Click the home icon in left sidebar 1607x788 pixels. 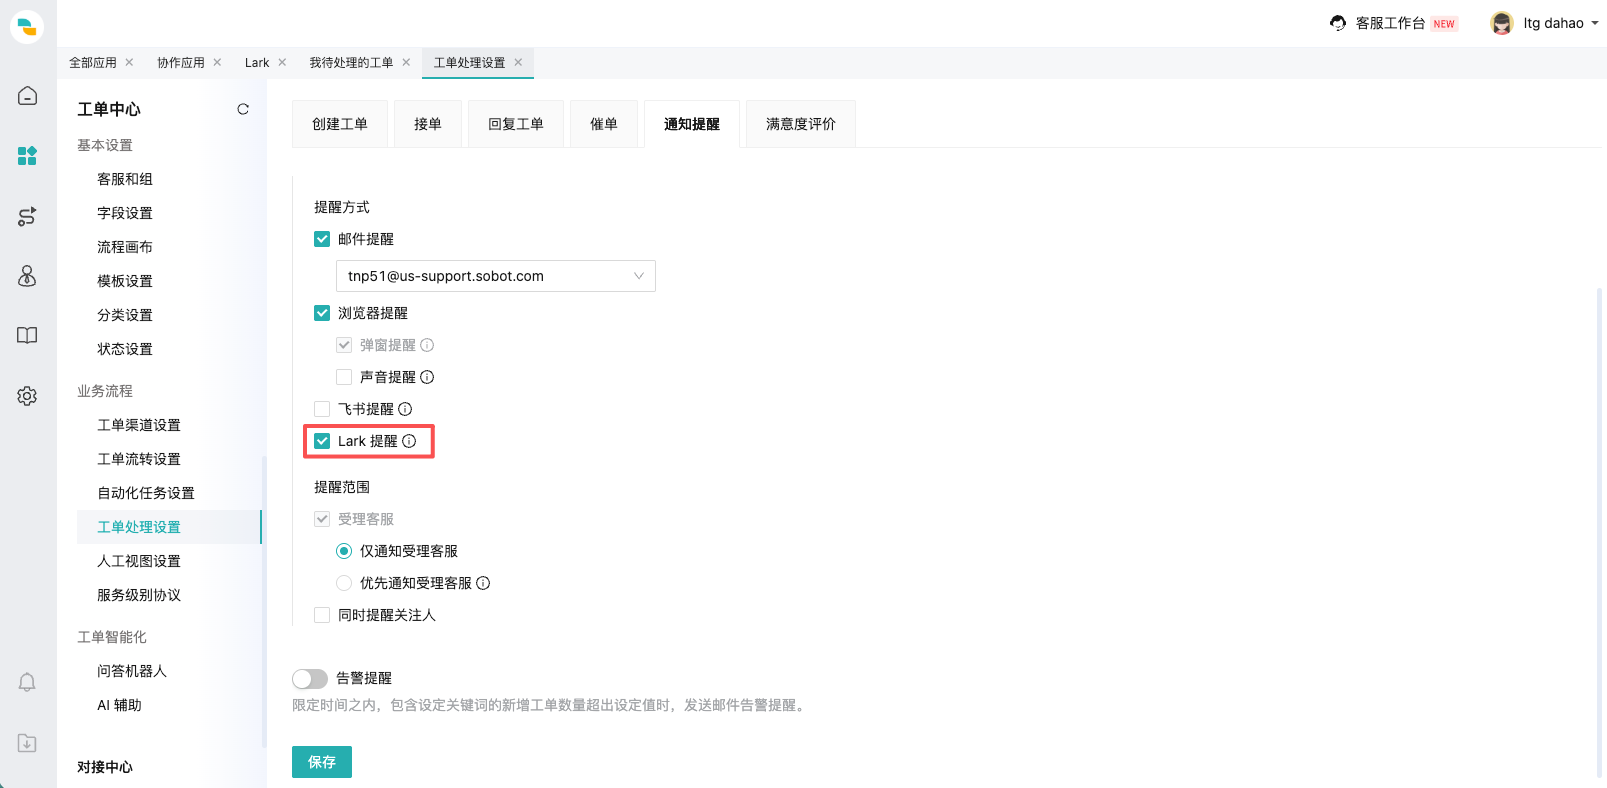click(27, 96)
